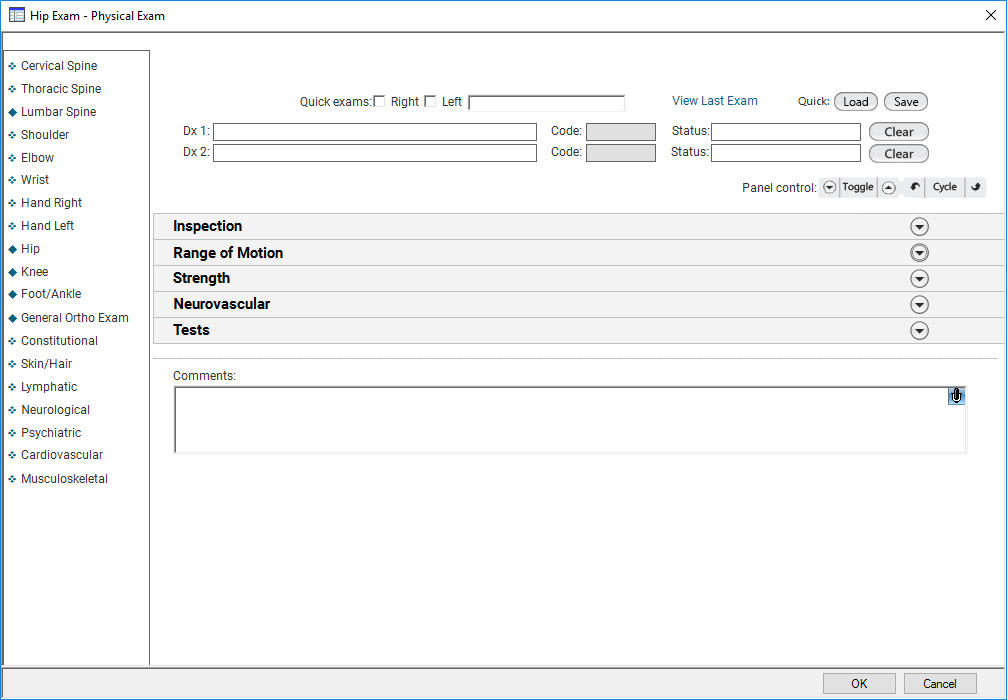The width and height of the screenshot is (1008, 700).
Task: Click the Cycle panel control button
Action: pyautogui.click(x=944, y=187)
